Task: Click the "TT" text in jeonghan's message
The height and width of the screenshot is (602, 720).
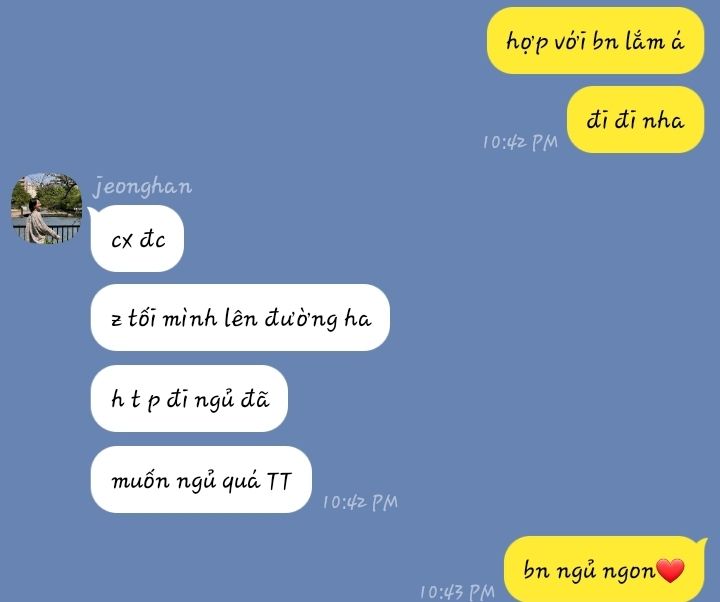Action: [x=279, y=481]
